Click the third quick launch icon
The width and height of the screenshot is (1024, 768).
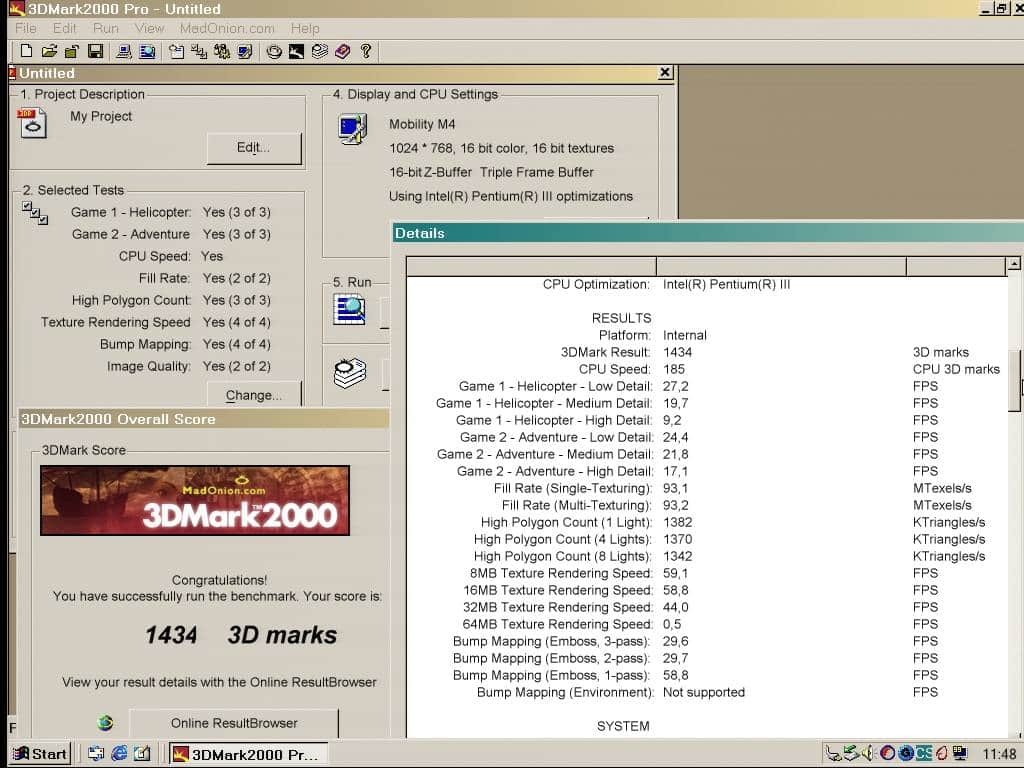coord(142,754)
